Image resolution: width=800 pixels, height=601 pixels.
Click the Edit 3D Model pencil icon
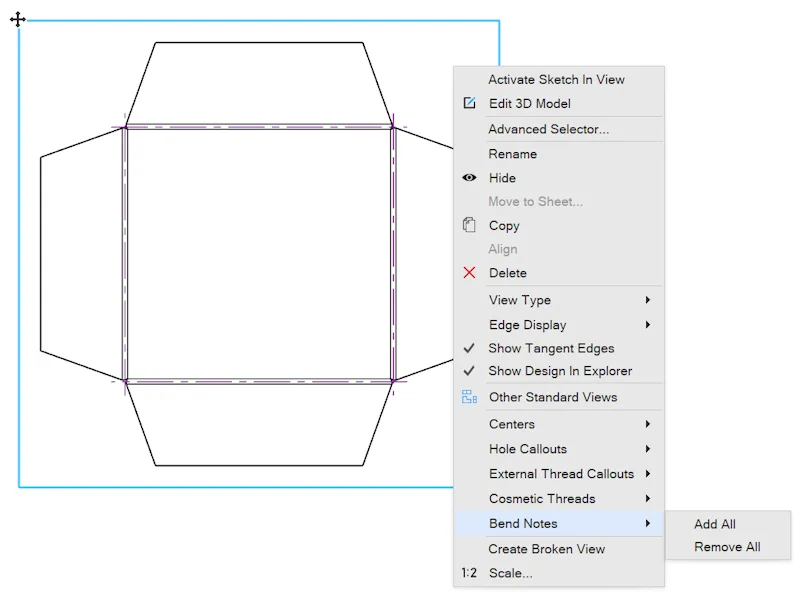click(x=469, y=103)
